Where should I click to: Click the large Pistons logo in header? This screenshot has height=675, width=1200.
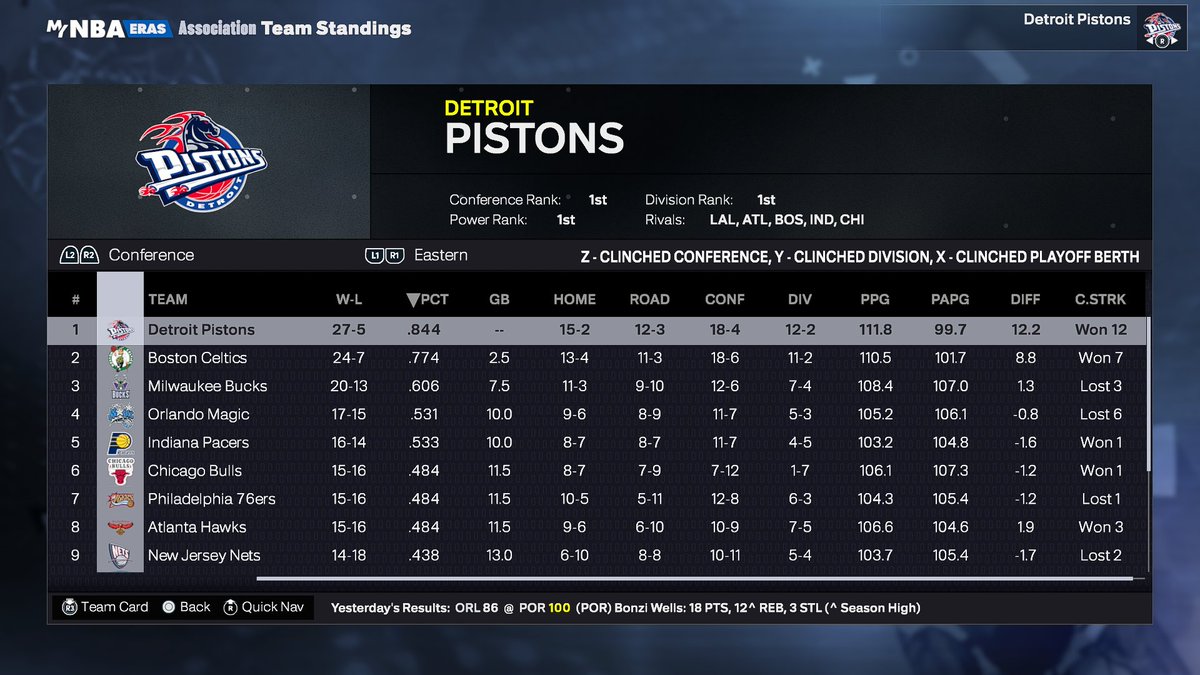tap(202, 160)
